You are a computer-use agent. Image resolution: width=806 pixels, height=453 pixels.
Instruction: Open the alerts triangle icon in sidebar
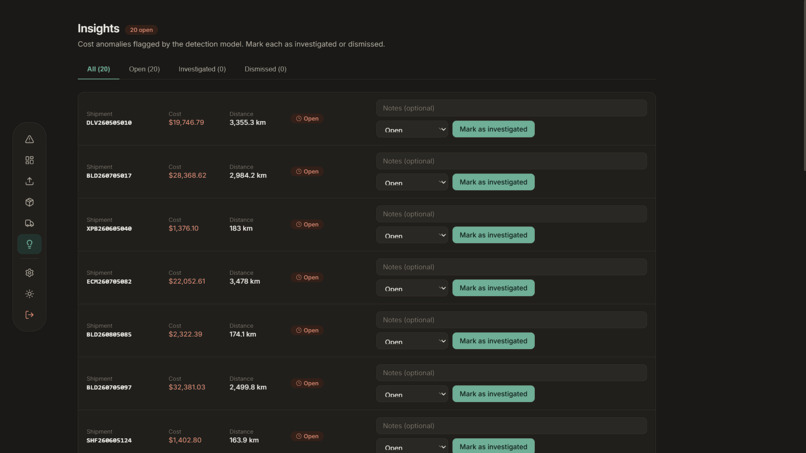click(29, 139)
